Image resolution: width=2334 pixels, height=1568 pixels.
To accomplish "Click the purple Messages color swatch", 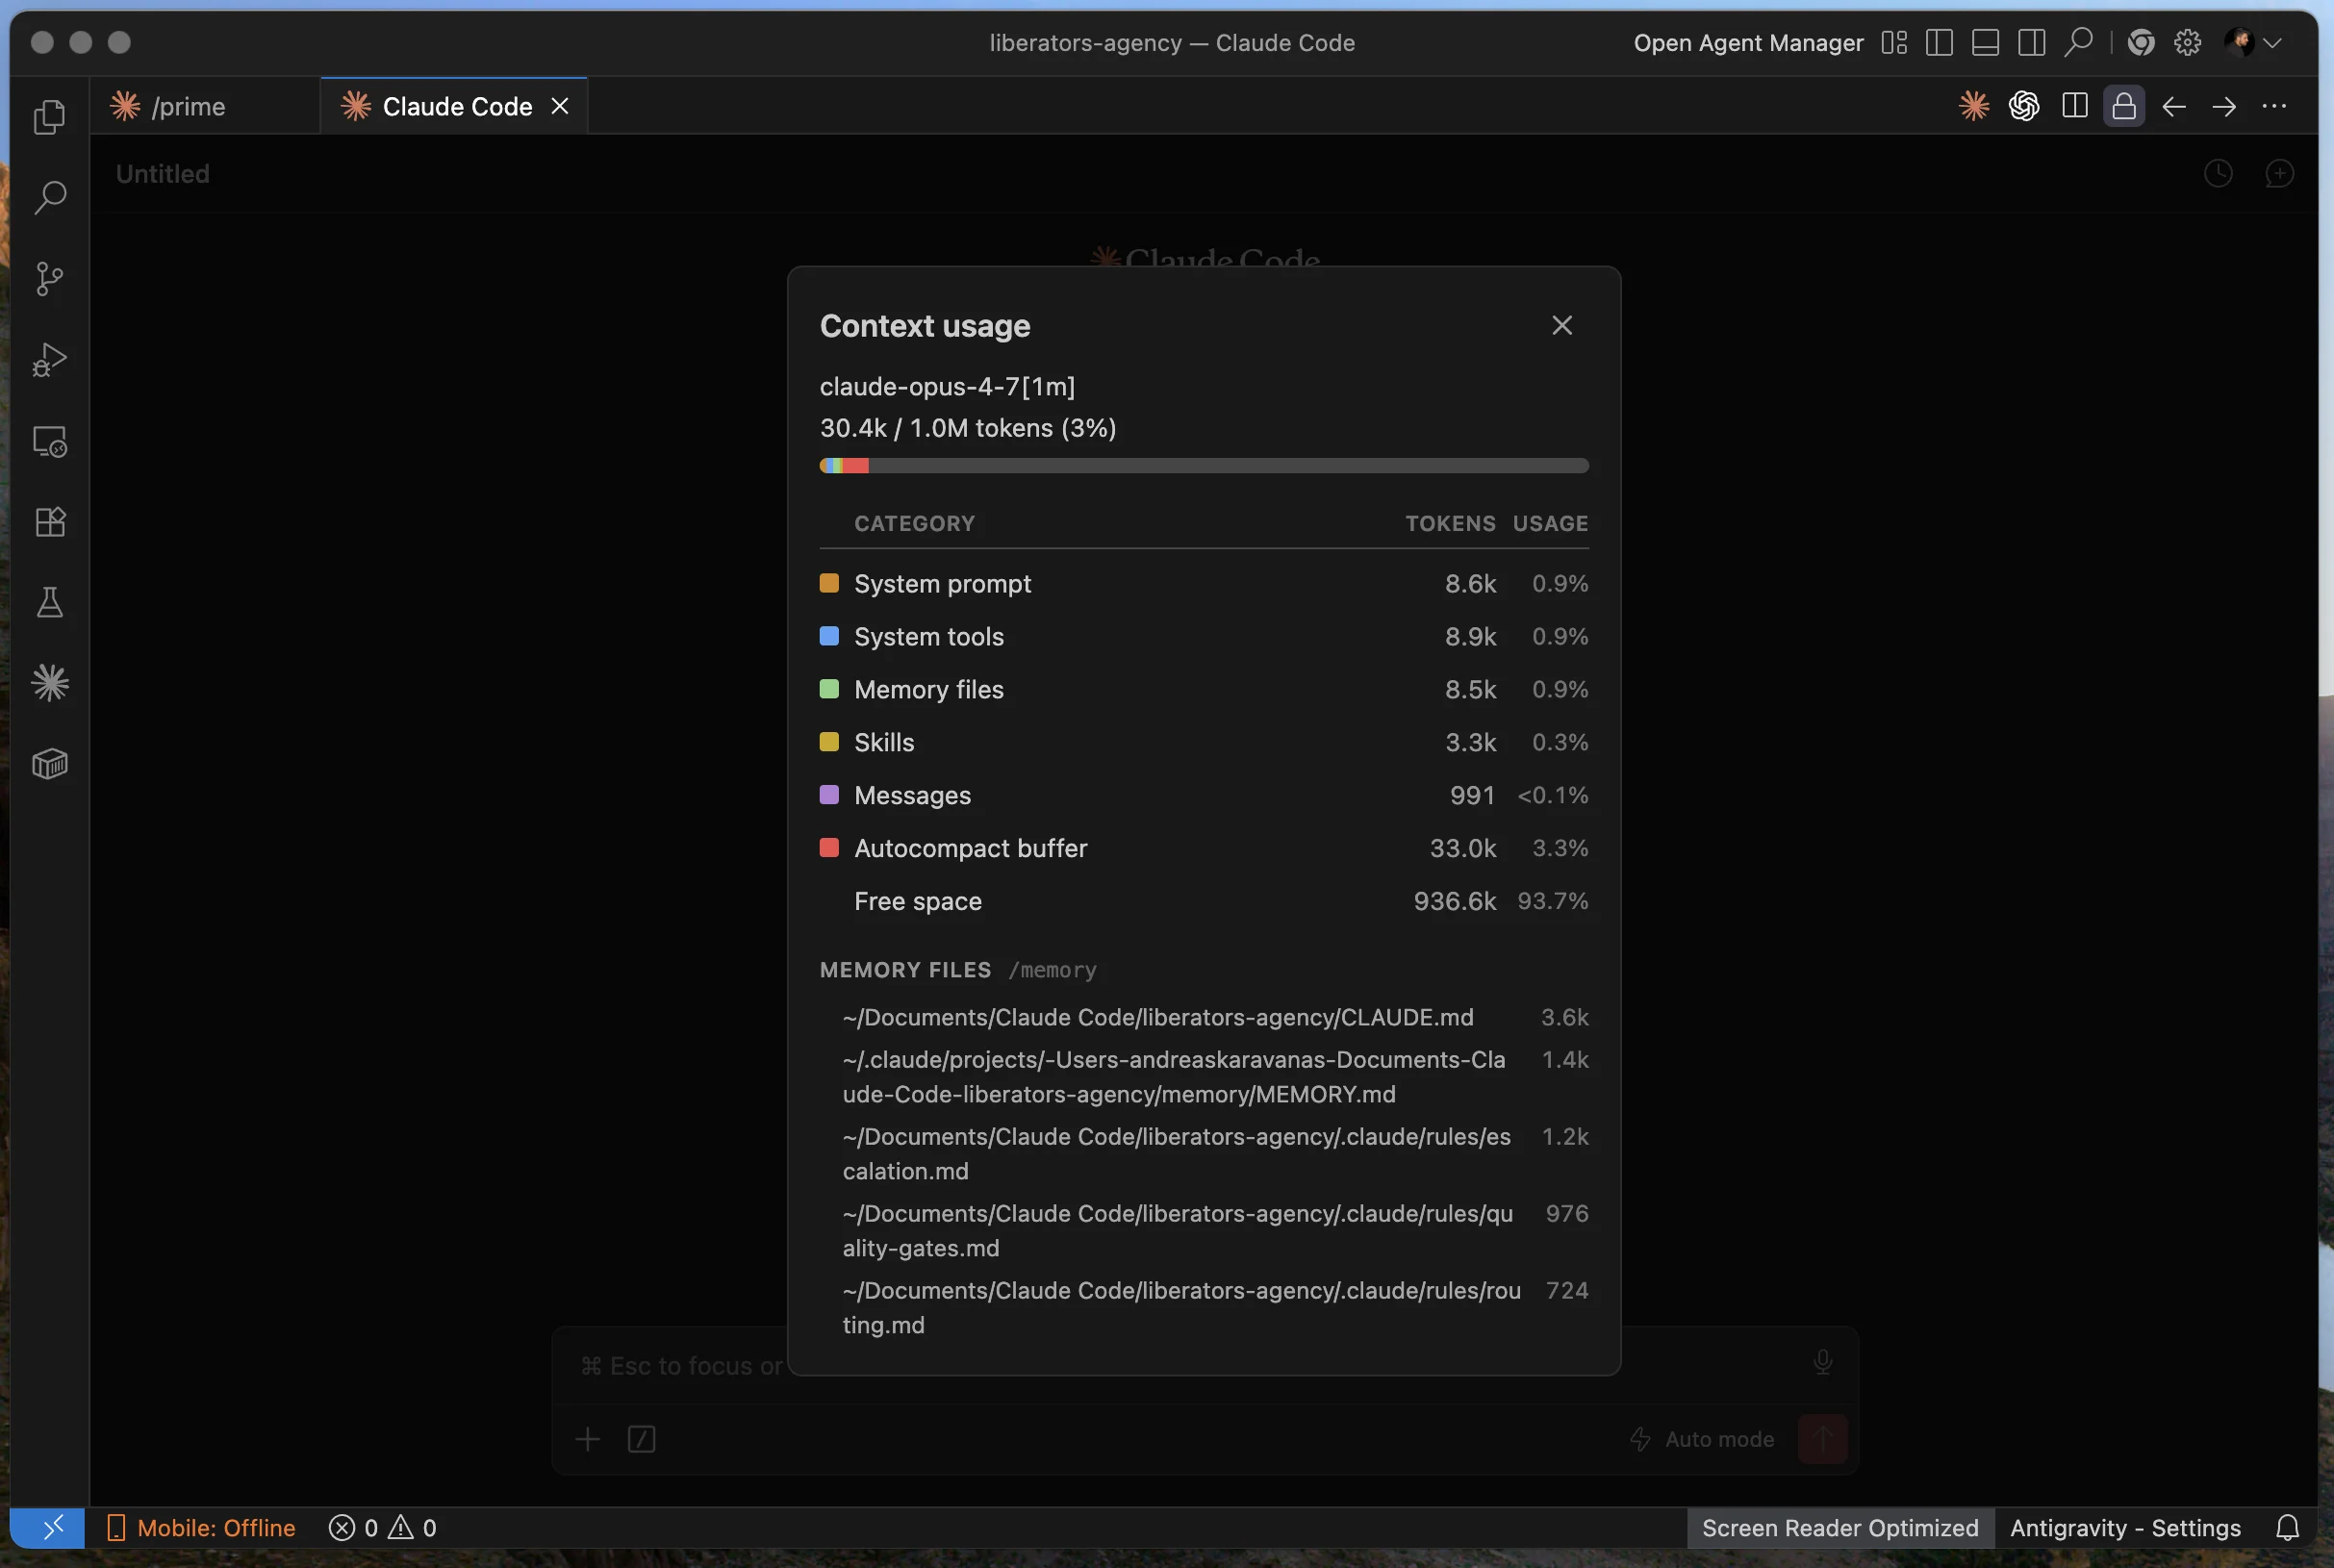I will coord(829,795).
